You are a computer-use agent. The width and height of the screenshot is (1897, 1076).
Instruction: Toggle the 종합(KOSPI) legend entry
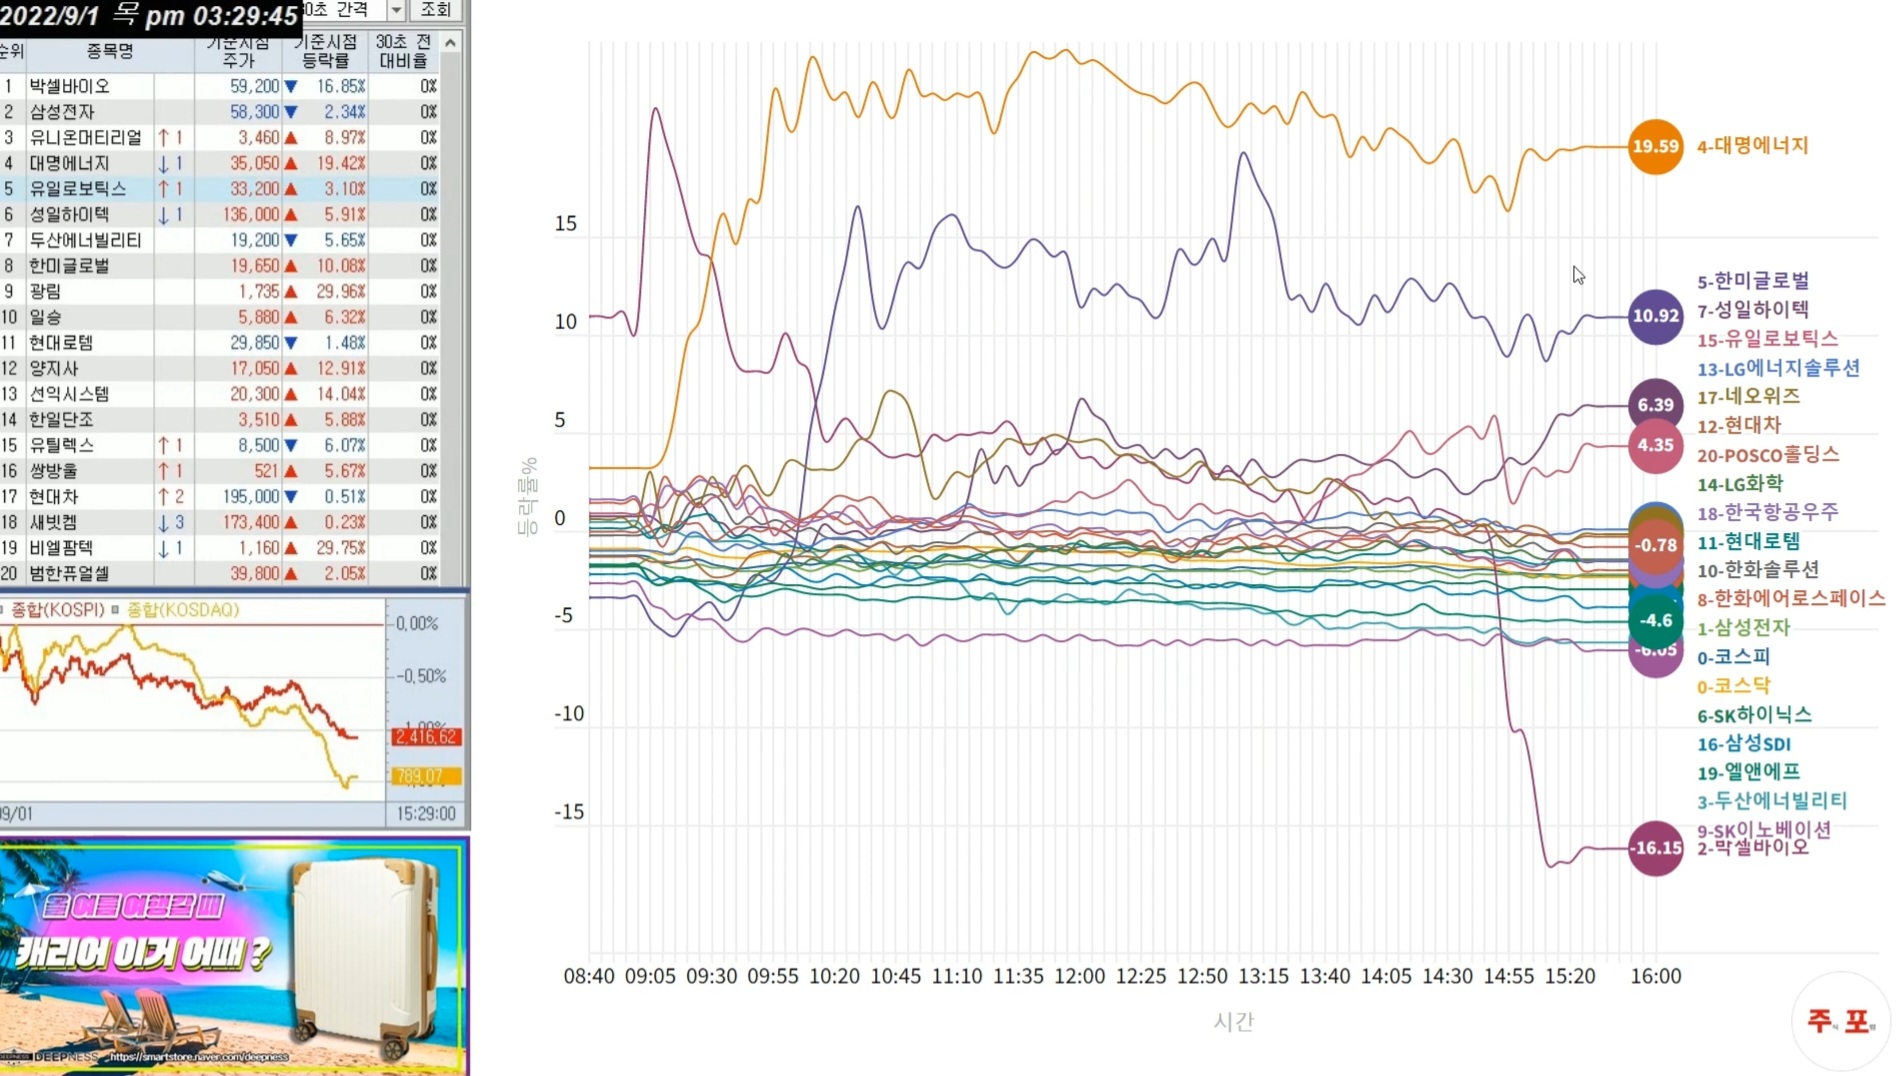pos(52,610)
